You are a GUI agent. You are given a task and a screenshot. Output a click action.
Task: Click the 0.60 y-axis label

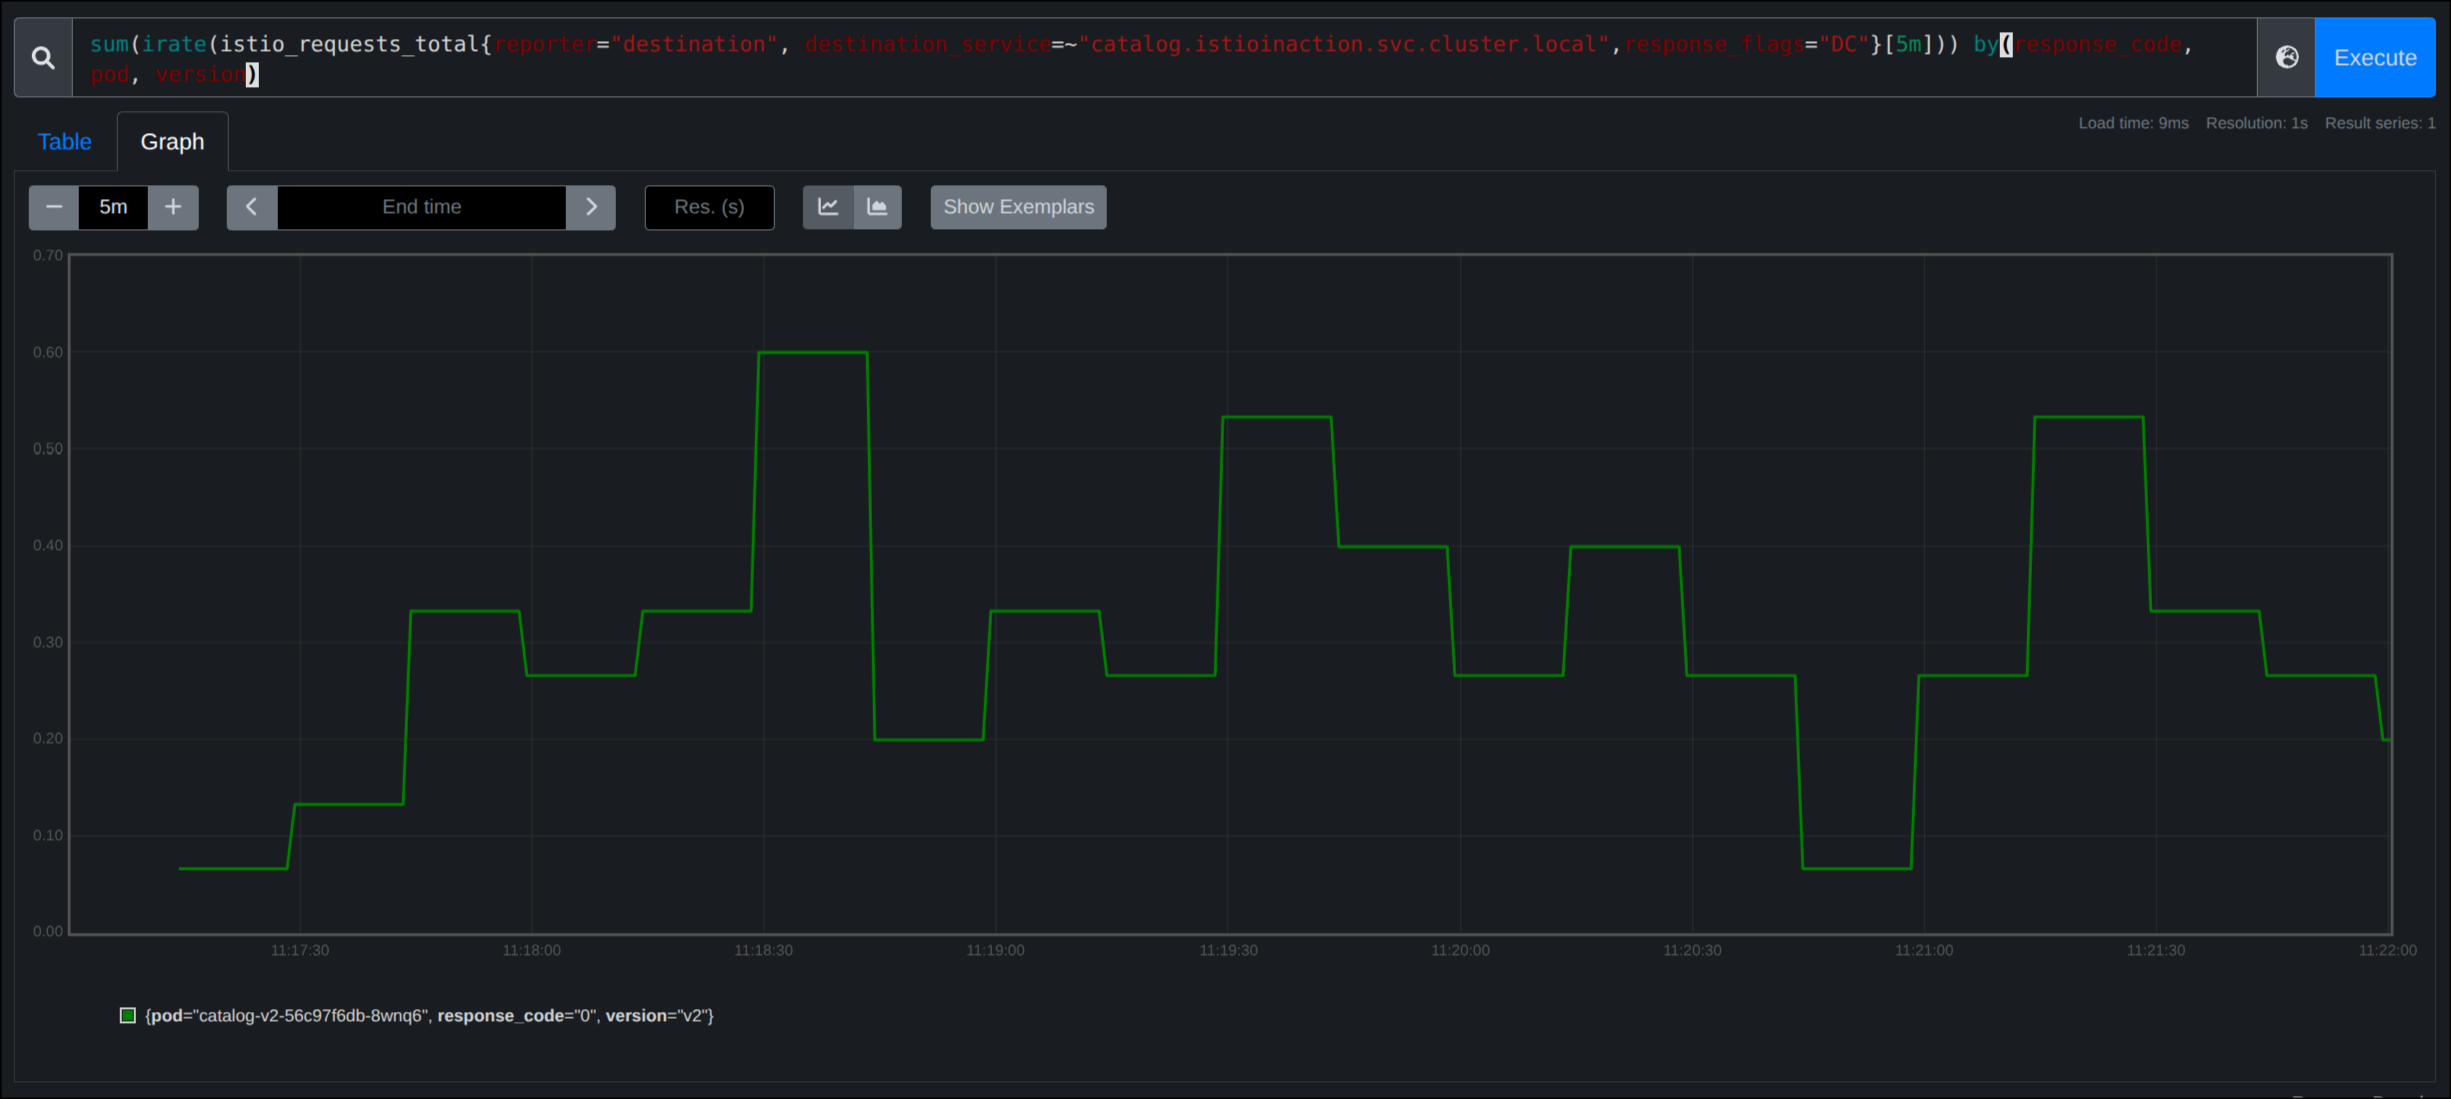pyautogui.click(x=48, y=352)
